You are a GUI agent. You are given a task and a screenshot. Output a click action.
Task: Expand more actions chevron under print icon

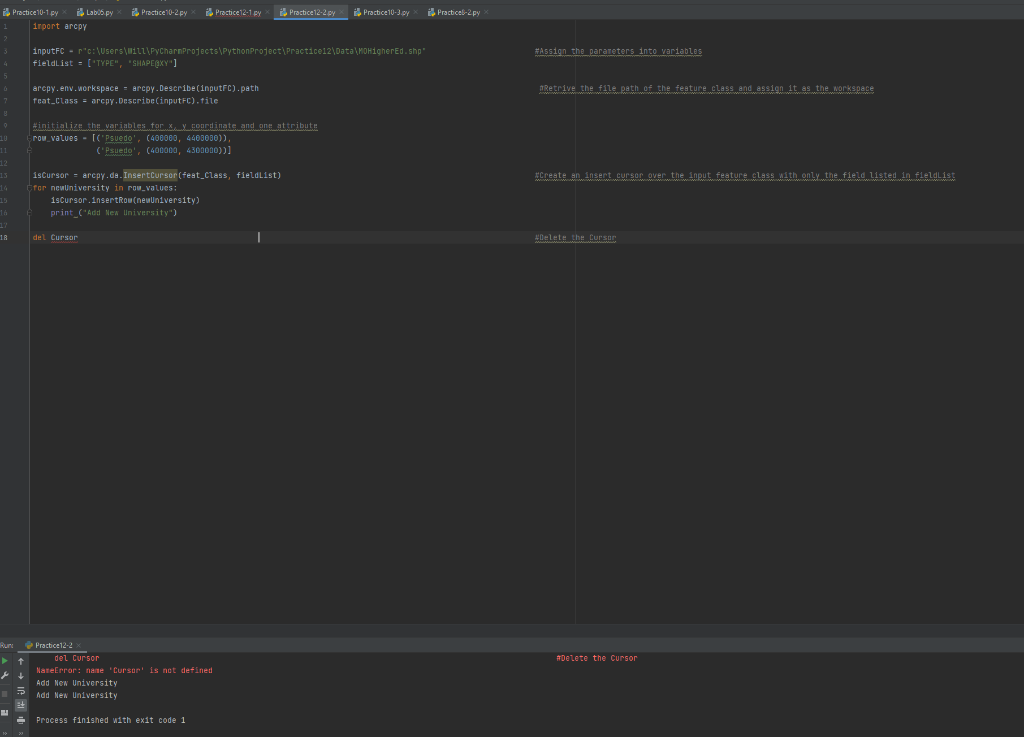[x=21, y=733]
